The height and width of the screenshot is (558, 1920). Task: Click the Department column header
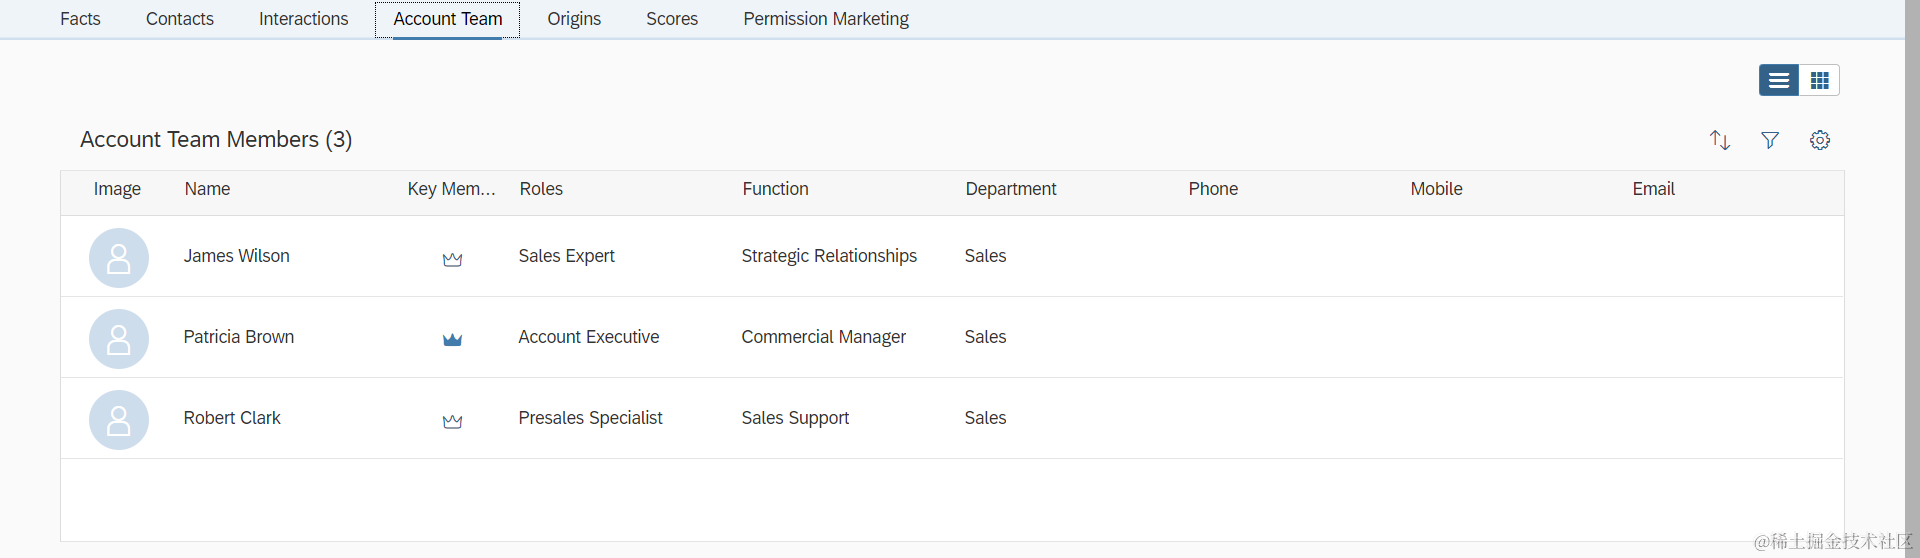tap(1010, 189)
